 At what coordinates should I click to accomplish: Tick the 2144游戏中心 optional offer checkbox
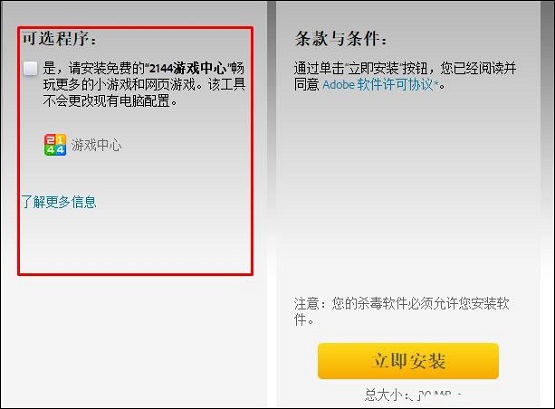[x=30, y=68]
